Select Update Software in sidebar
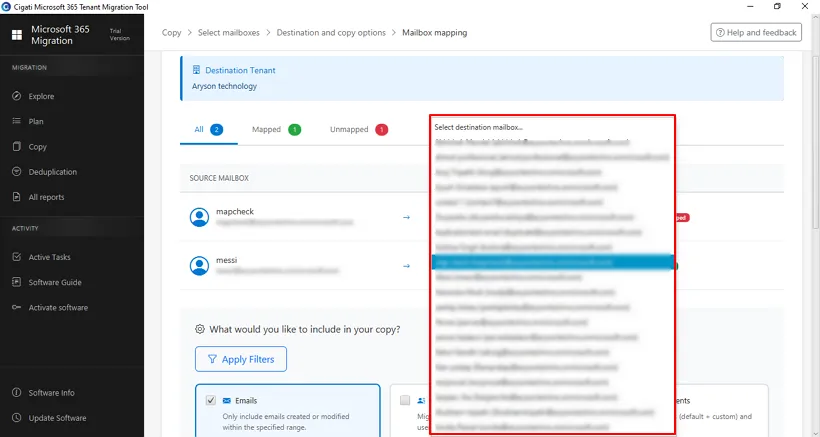Screen dimensions: 820x437 click(57, 418)
